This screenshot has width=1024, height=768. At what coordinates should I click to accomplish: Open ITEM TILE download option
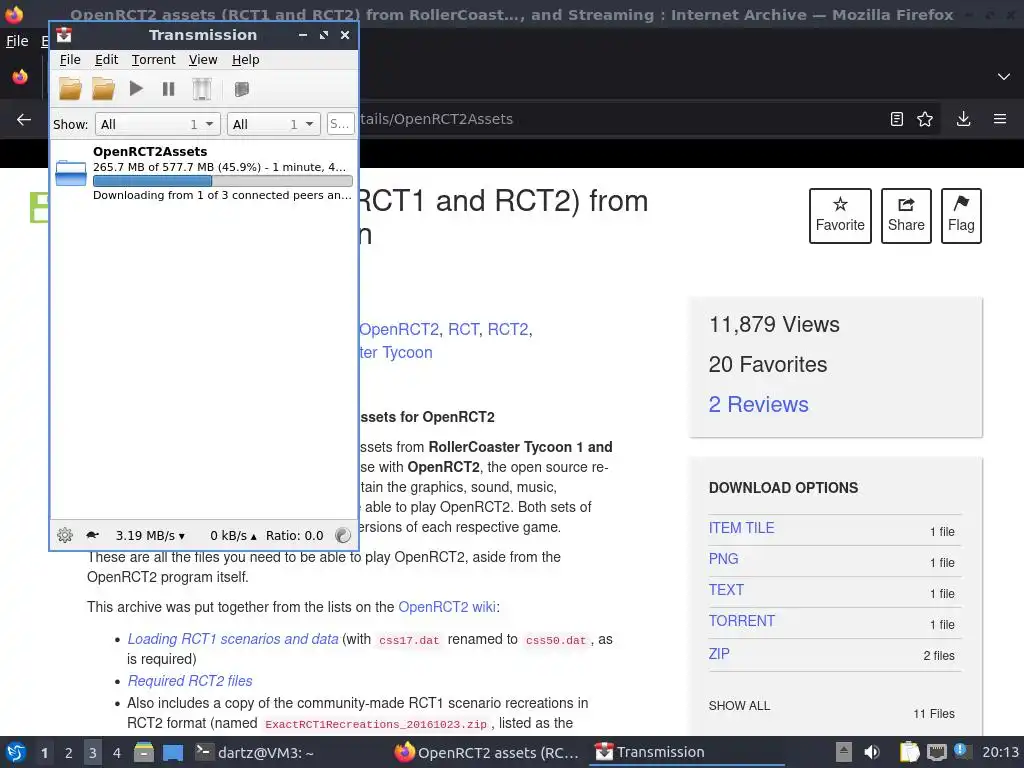tap(741, 528)
